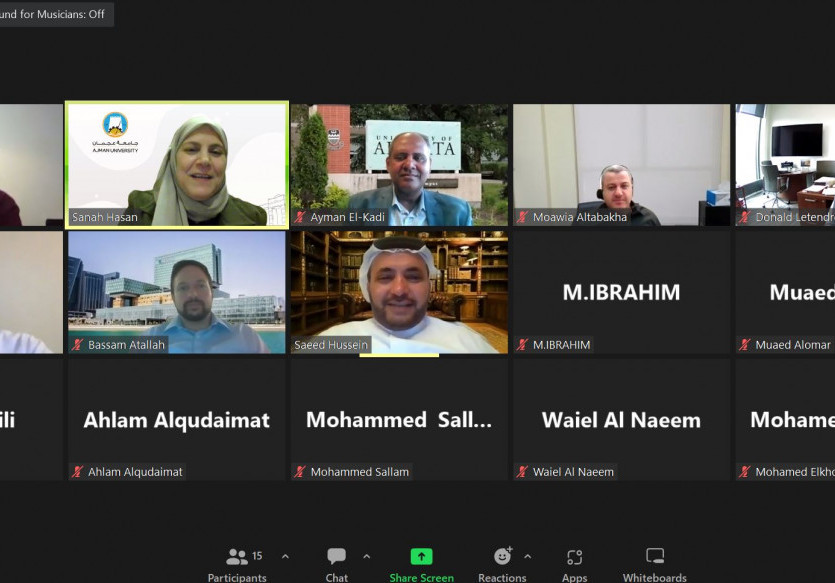Viewport: 835px width, 583px height.
Task: Expand the arrow next to Participants
Action: point(285,556)
